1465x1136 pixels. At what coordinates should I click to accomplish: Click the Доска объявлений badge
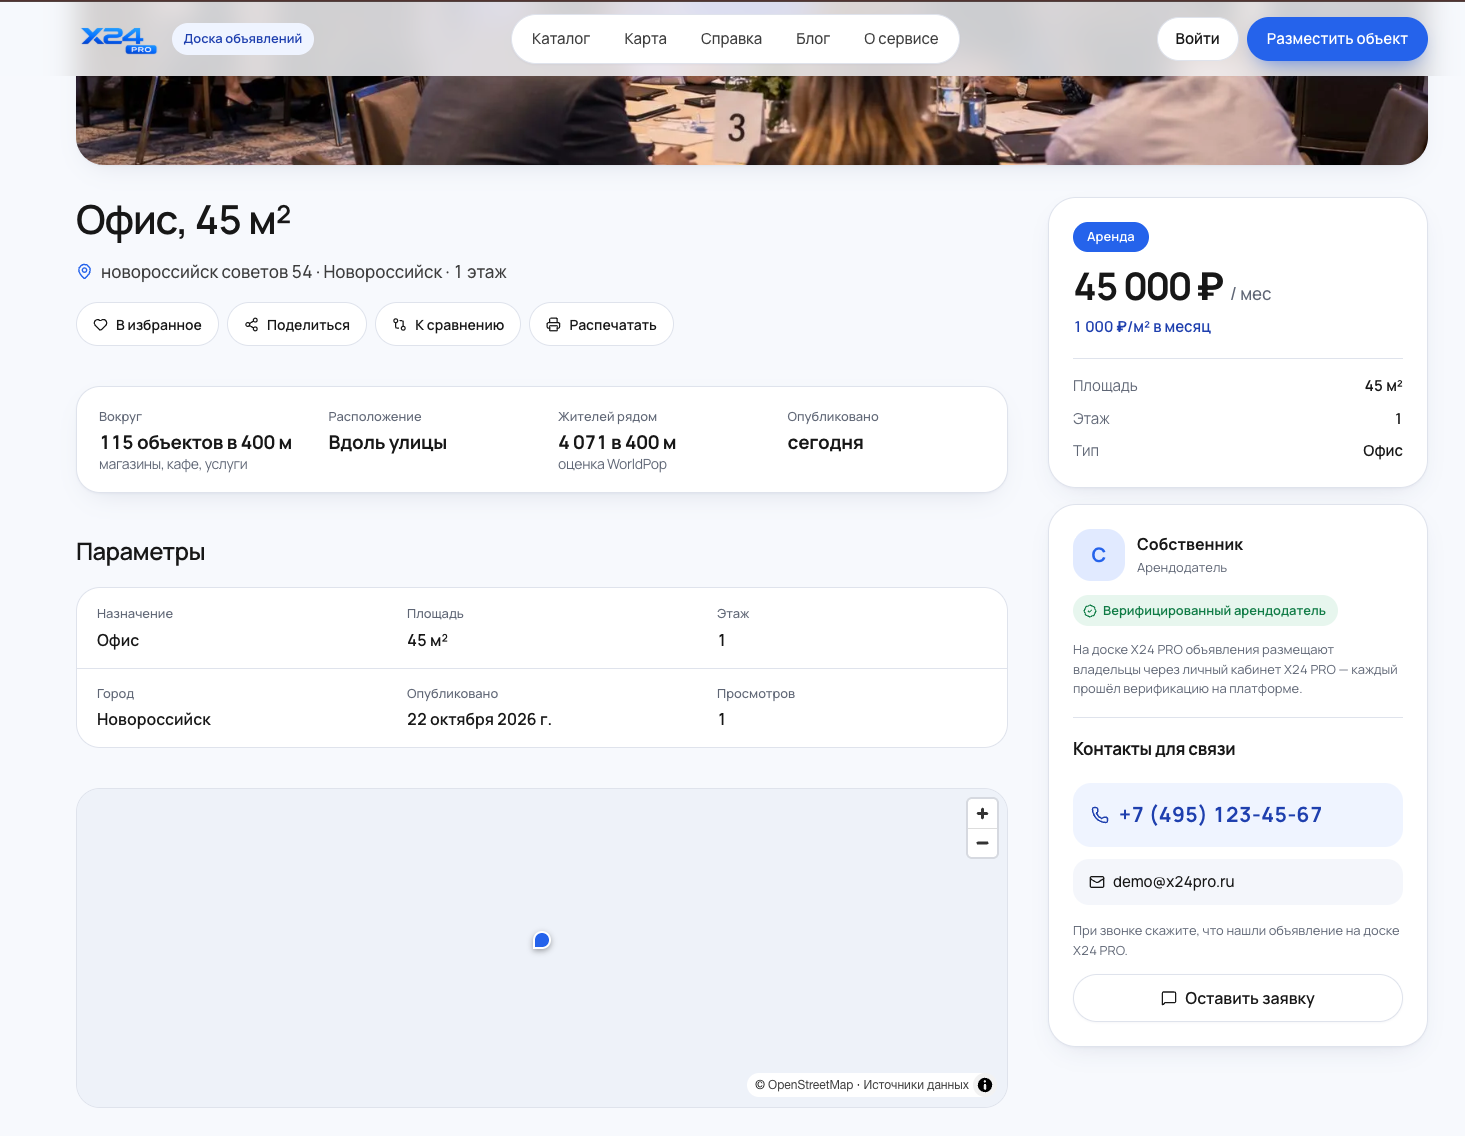click(x=243, y=39)
